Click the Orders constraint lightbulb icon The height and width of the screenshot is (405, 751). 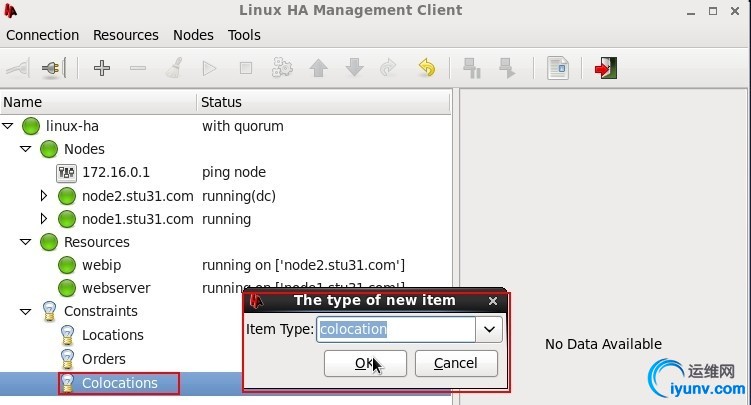point(67,359)
